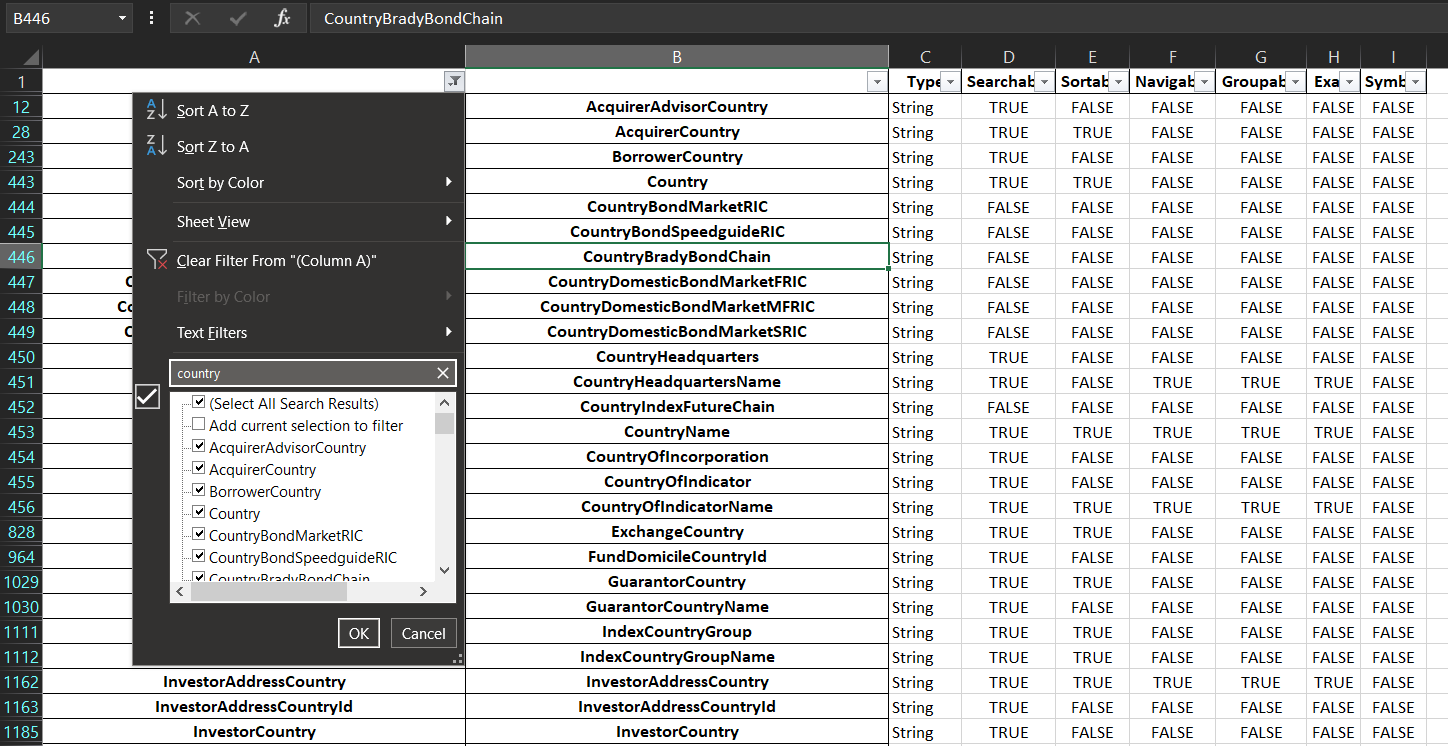Click filter list horizontal scroll right arrow
This screenshot has width=1448, height=746.
tap(423, 592)
